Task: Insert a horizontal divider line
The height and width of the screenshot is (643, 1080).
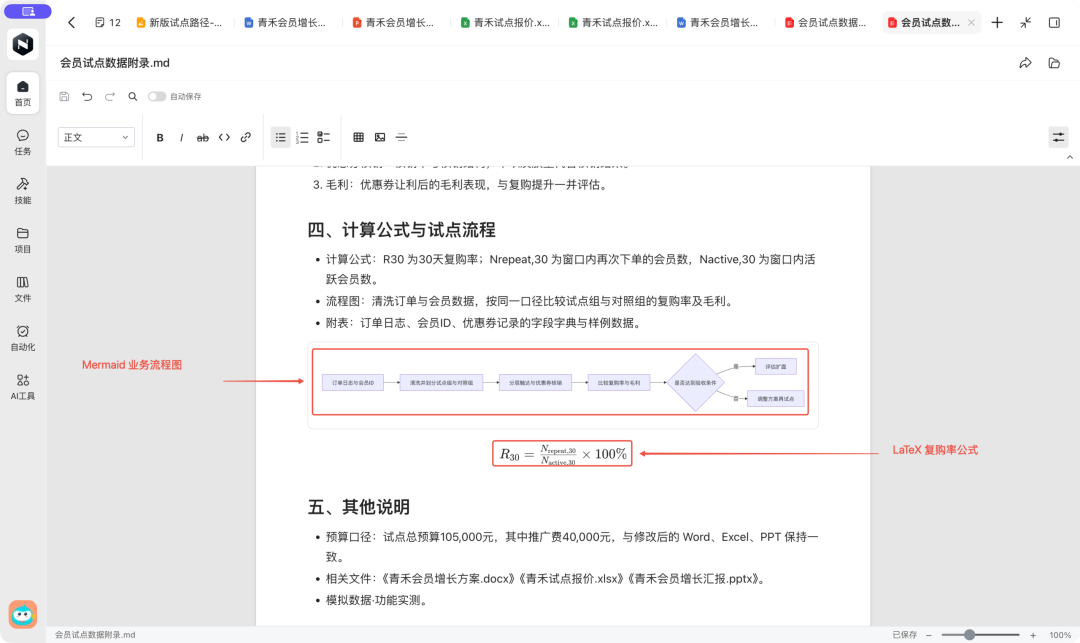Action: [x=402, y=138]
